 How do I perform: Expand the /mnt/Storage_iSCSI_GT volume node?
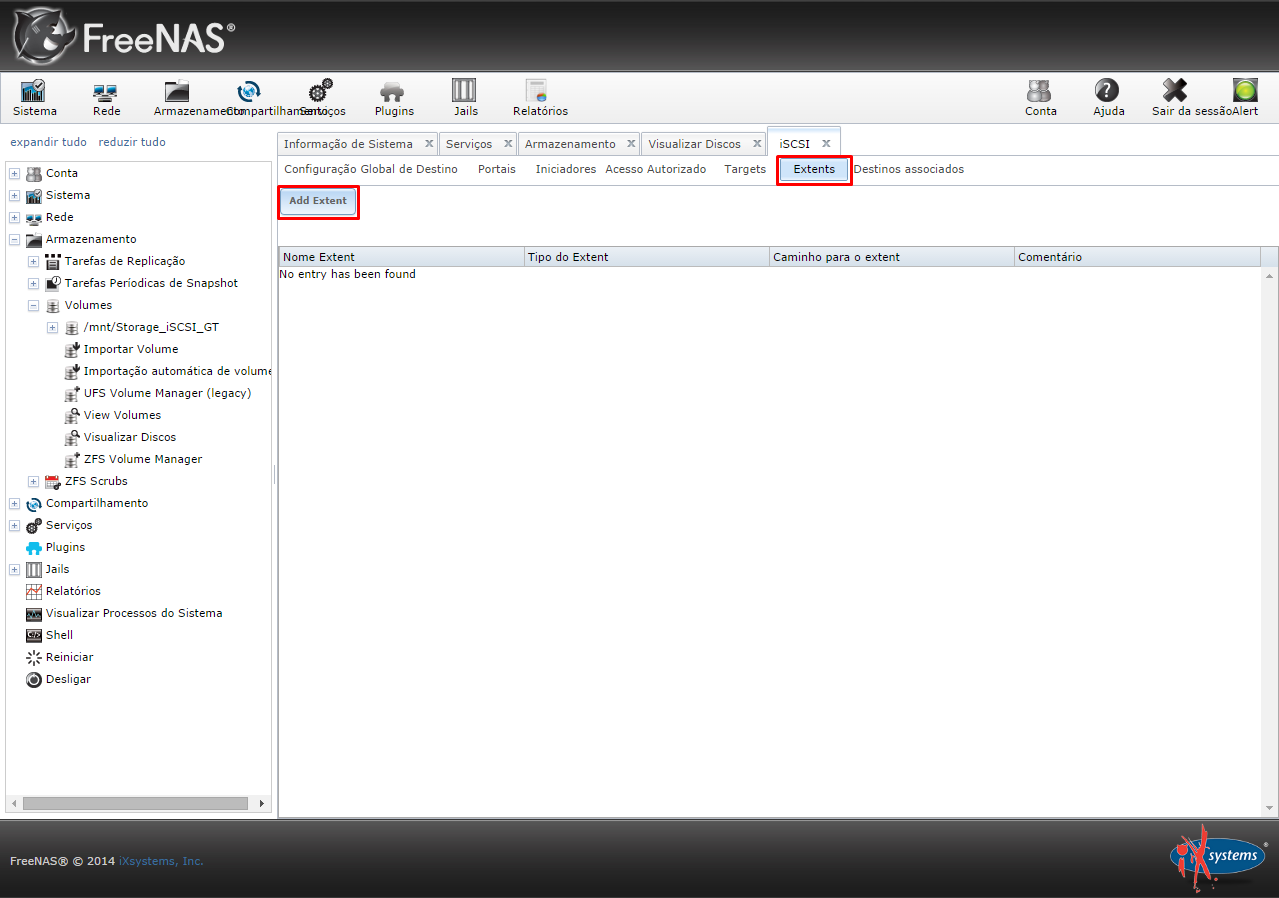(52, 328)
